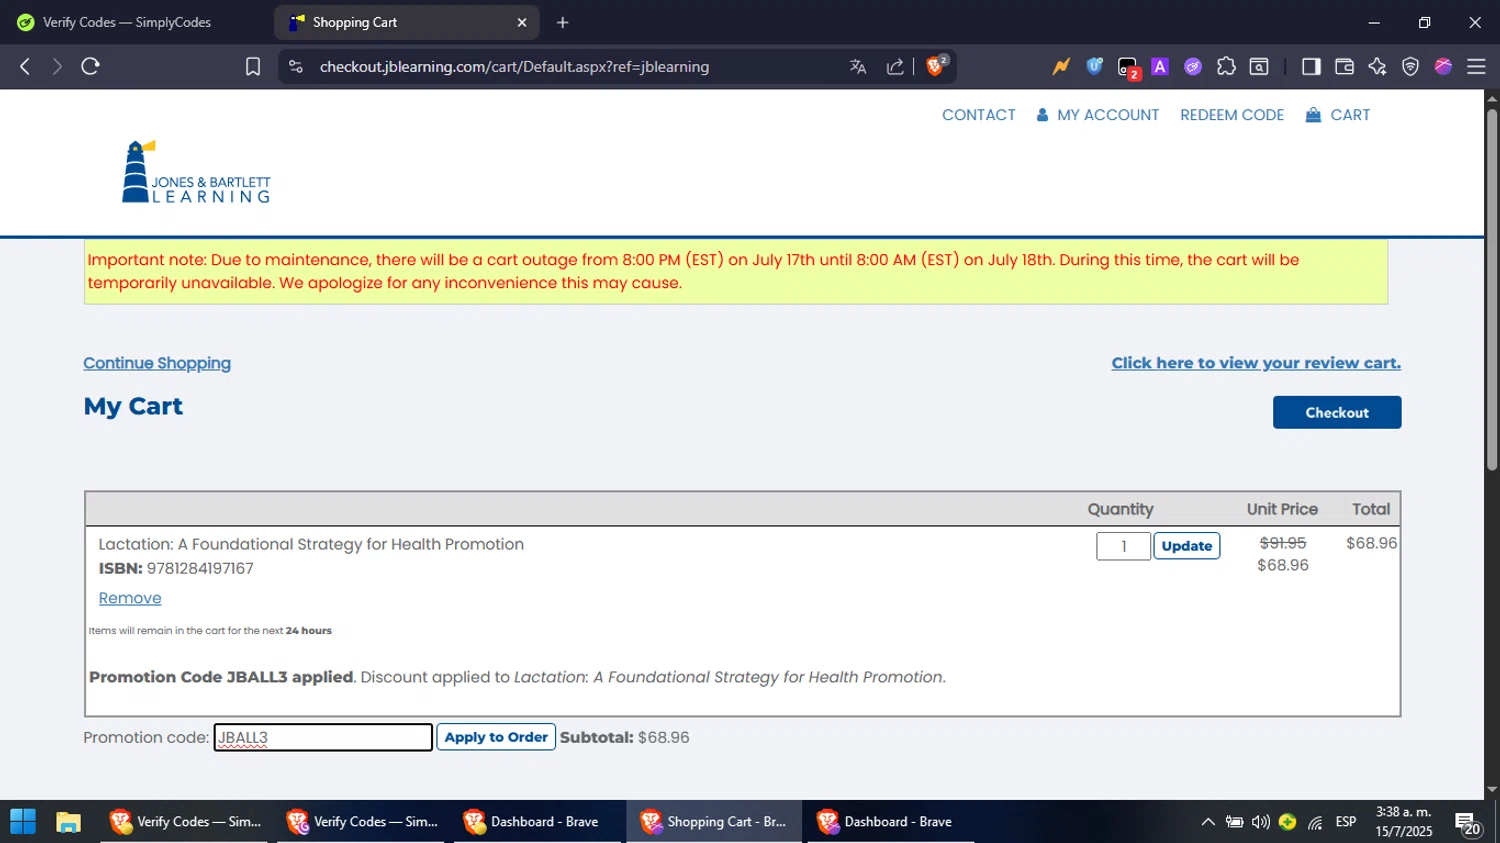Screen dimensions: 1500x843
Task: Click the Apply to Order button
Action: tap(496, 737)
